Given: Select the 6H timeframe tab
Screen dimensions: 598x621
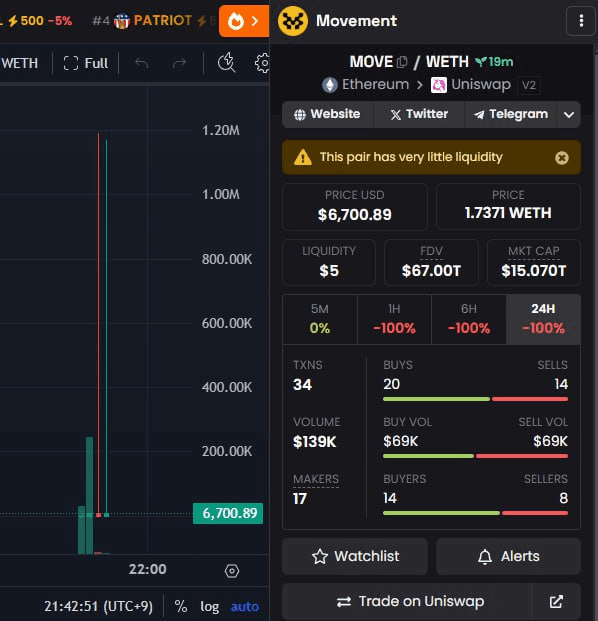Looking at the screenshot, I should (x=468, y=319).
